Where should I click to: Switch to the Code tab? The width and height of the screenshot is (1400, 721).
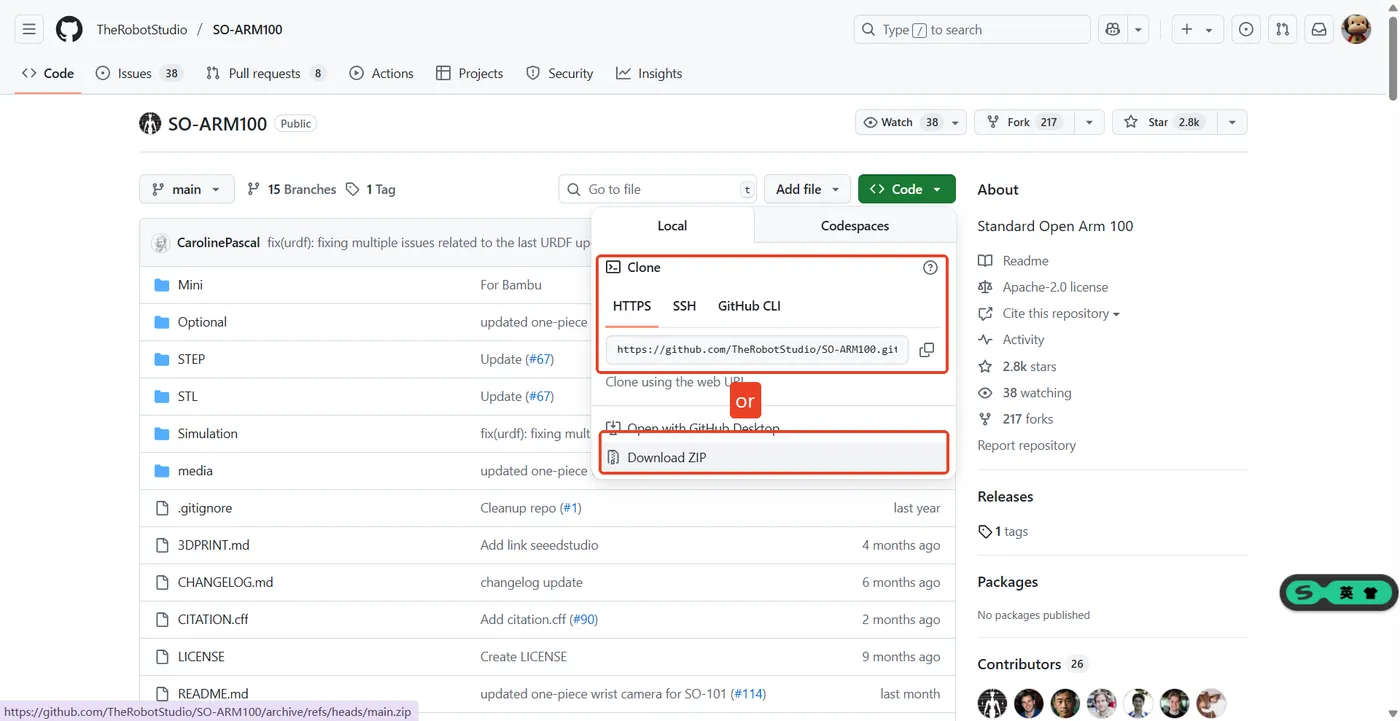point(48,73)
